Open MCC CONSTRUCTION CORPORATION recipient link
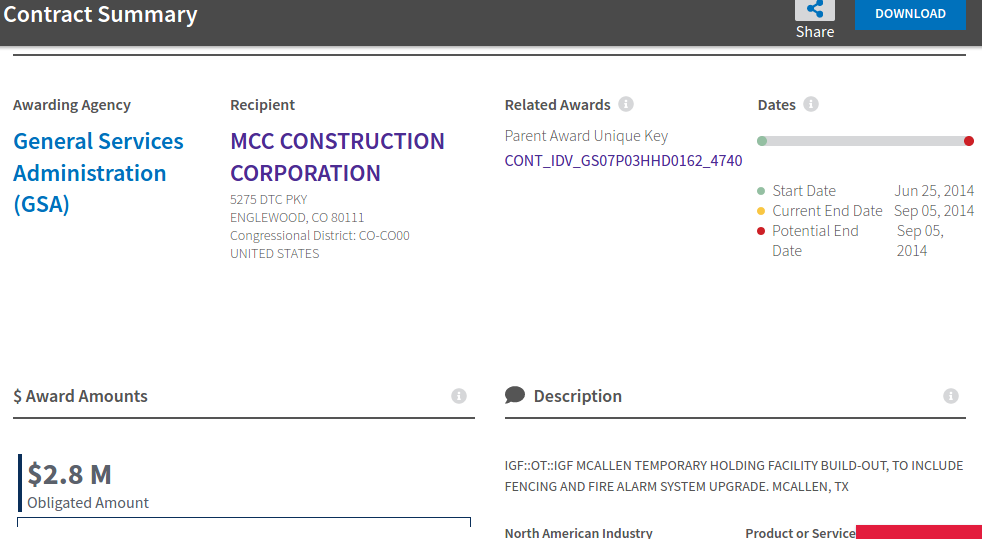This screenshot has width=982, height=539. click(338, 157)
